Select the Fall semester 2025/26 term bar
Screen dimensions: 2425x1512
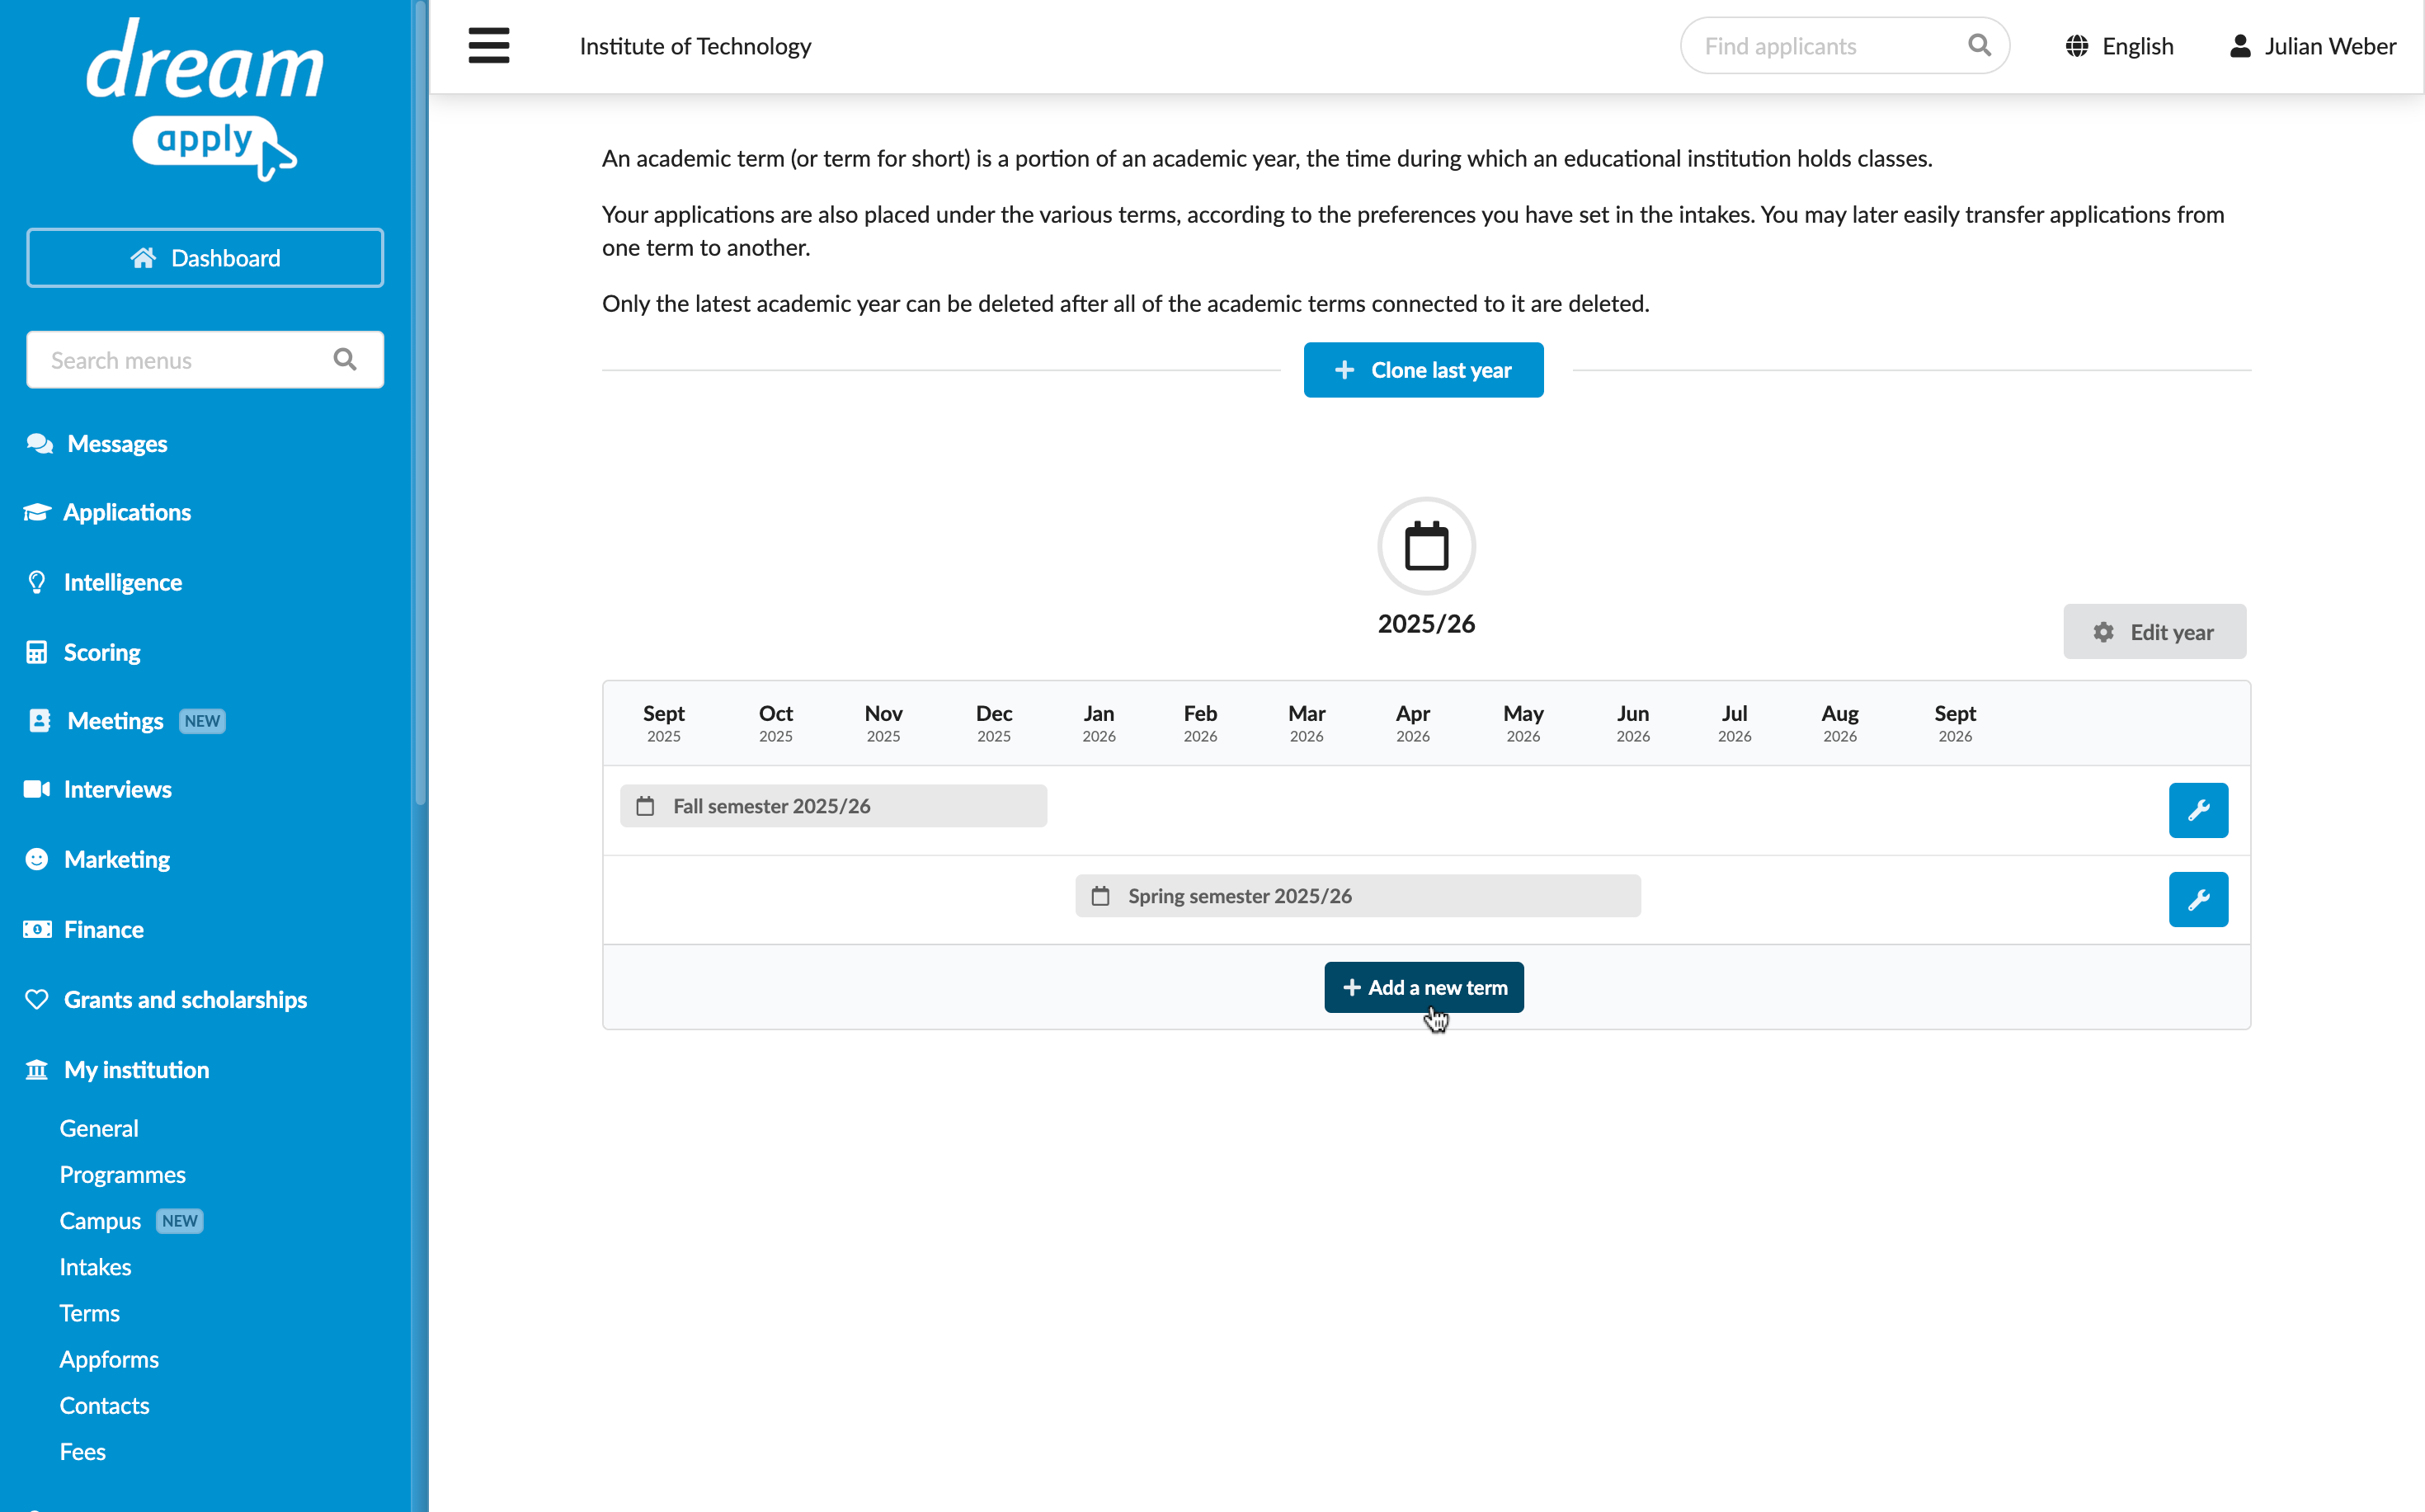[833, 806]
